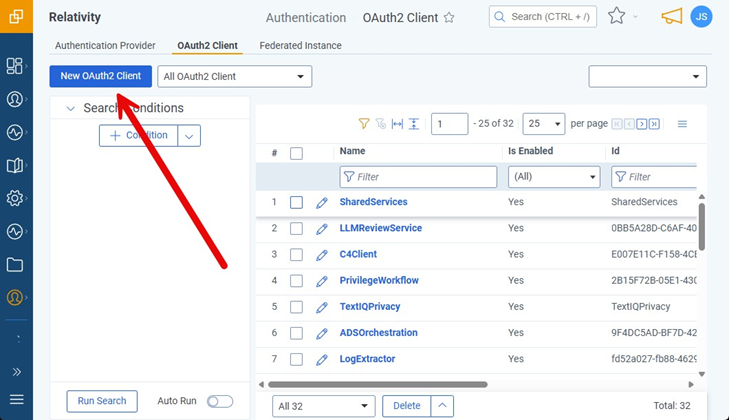
Task: Open the SharedServices link
Action: click(x=373, y=202)
